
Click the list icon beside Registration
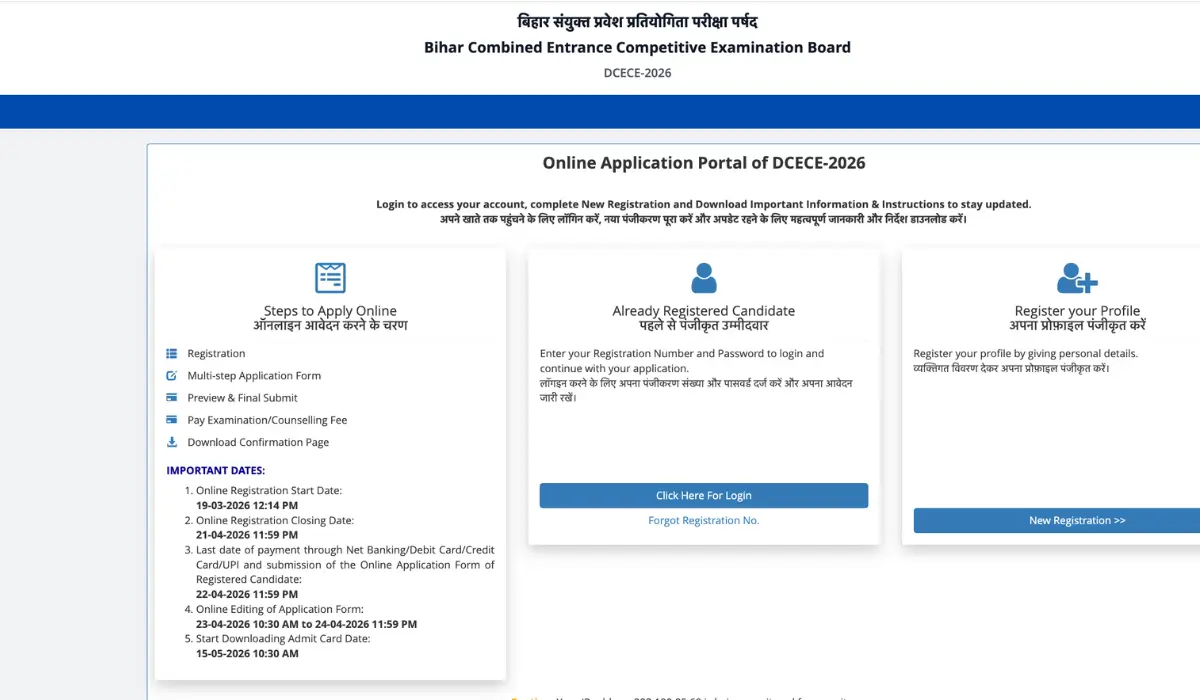[171, 354]
